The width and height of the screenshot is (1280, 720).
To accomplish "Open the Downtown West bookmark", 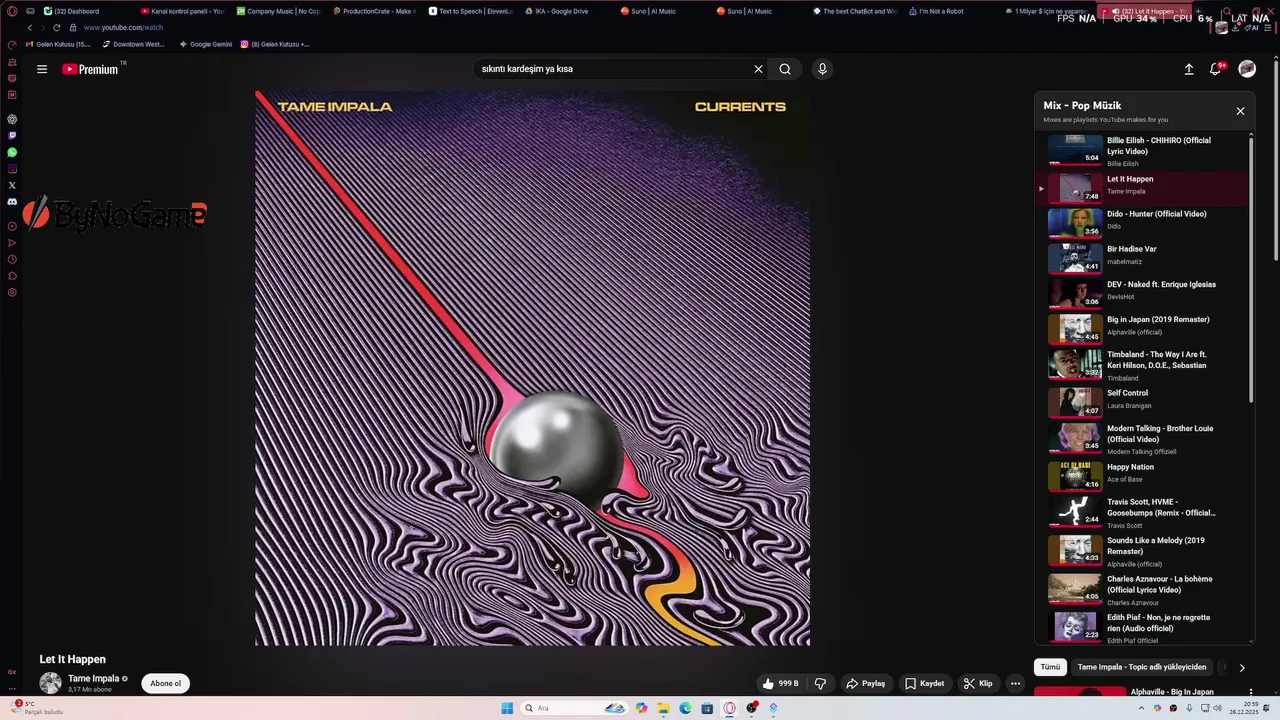I will tap(133, 44).
